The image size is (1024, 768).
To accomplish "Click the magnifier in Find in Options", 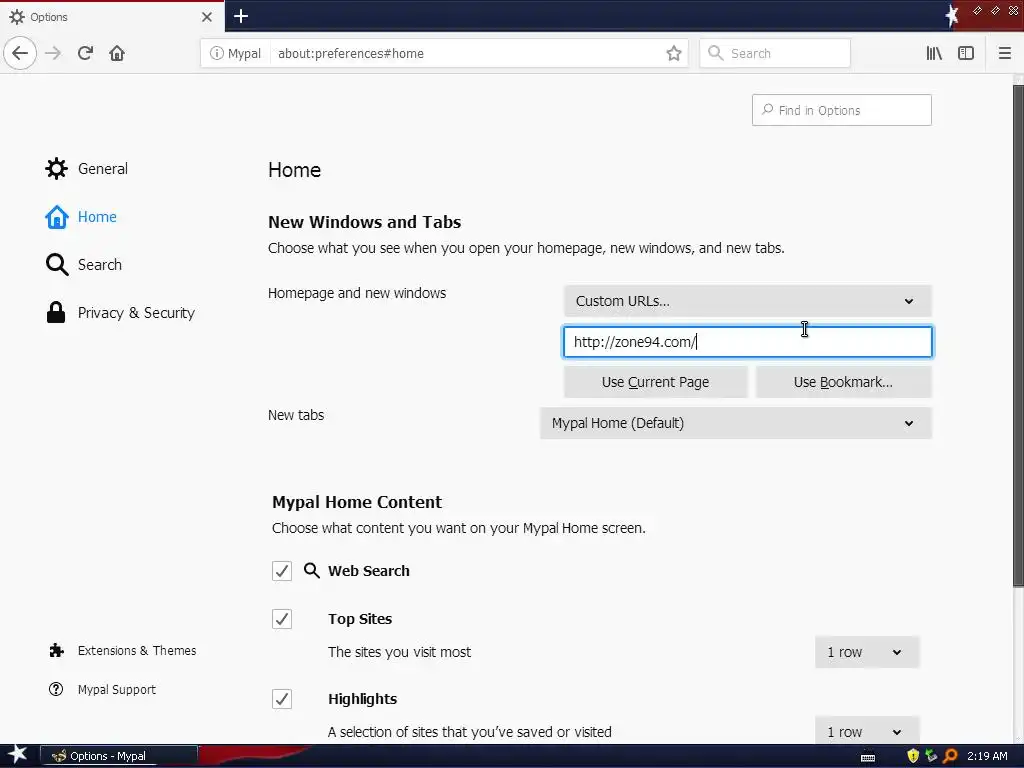I will point(767,110).
